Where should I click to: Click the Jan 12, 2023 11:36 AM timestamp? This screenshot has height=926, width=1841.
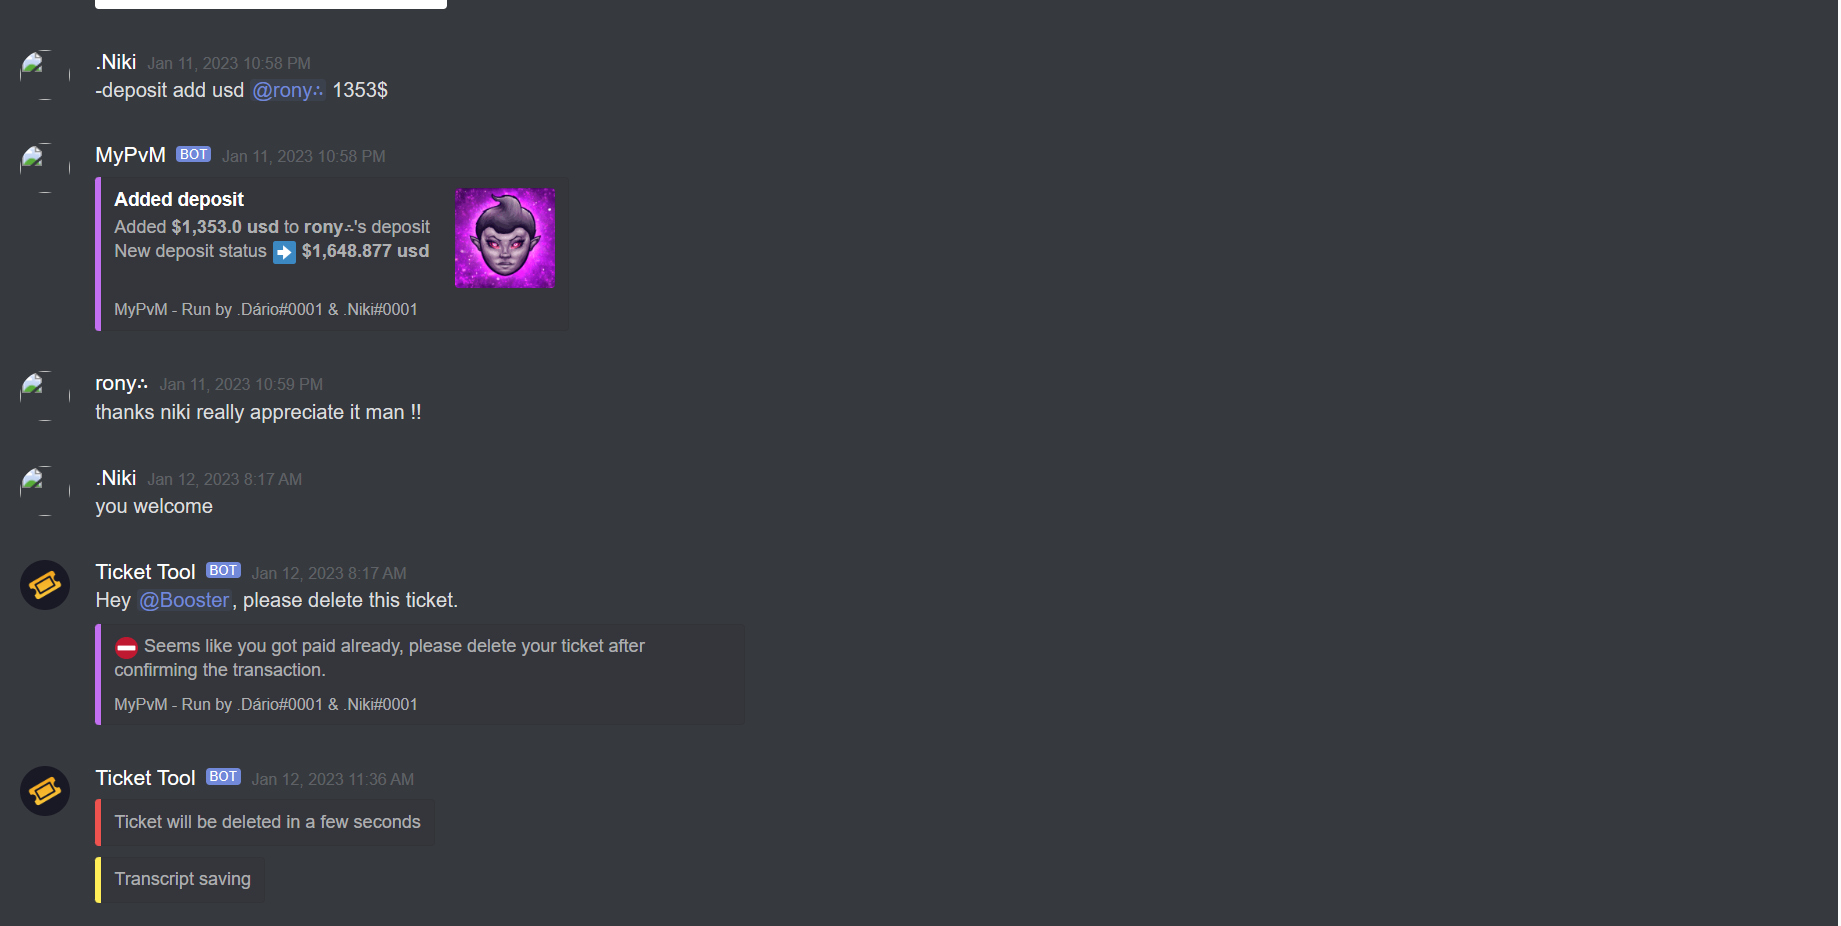coord(333,779)
